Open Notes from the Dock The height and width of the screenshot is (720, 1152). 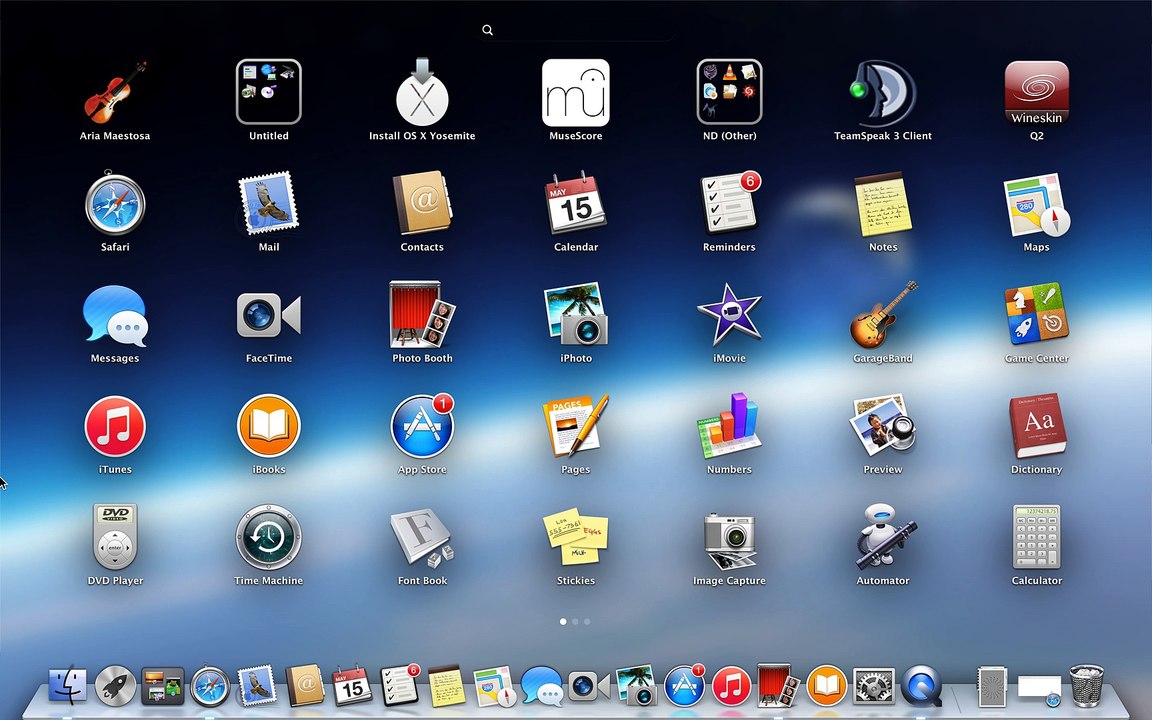(x=447, y=686)
